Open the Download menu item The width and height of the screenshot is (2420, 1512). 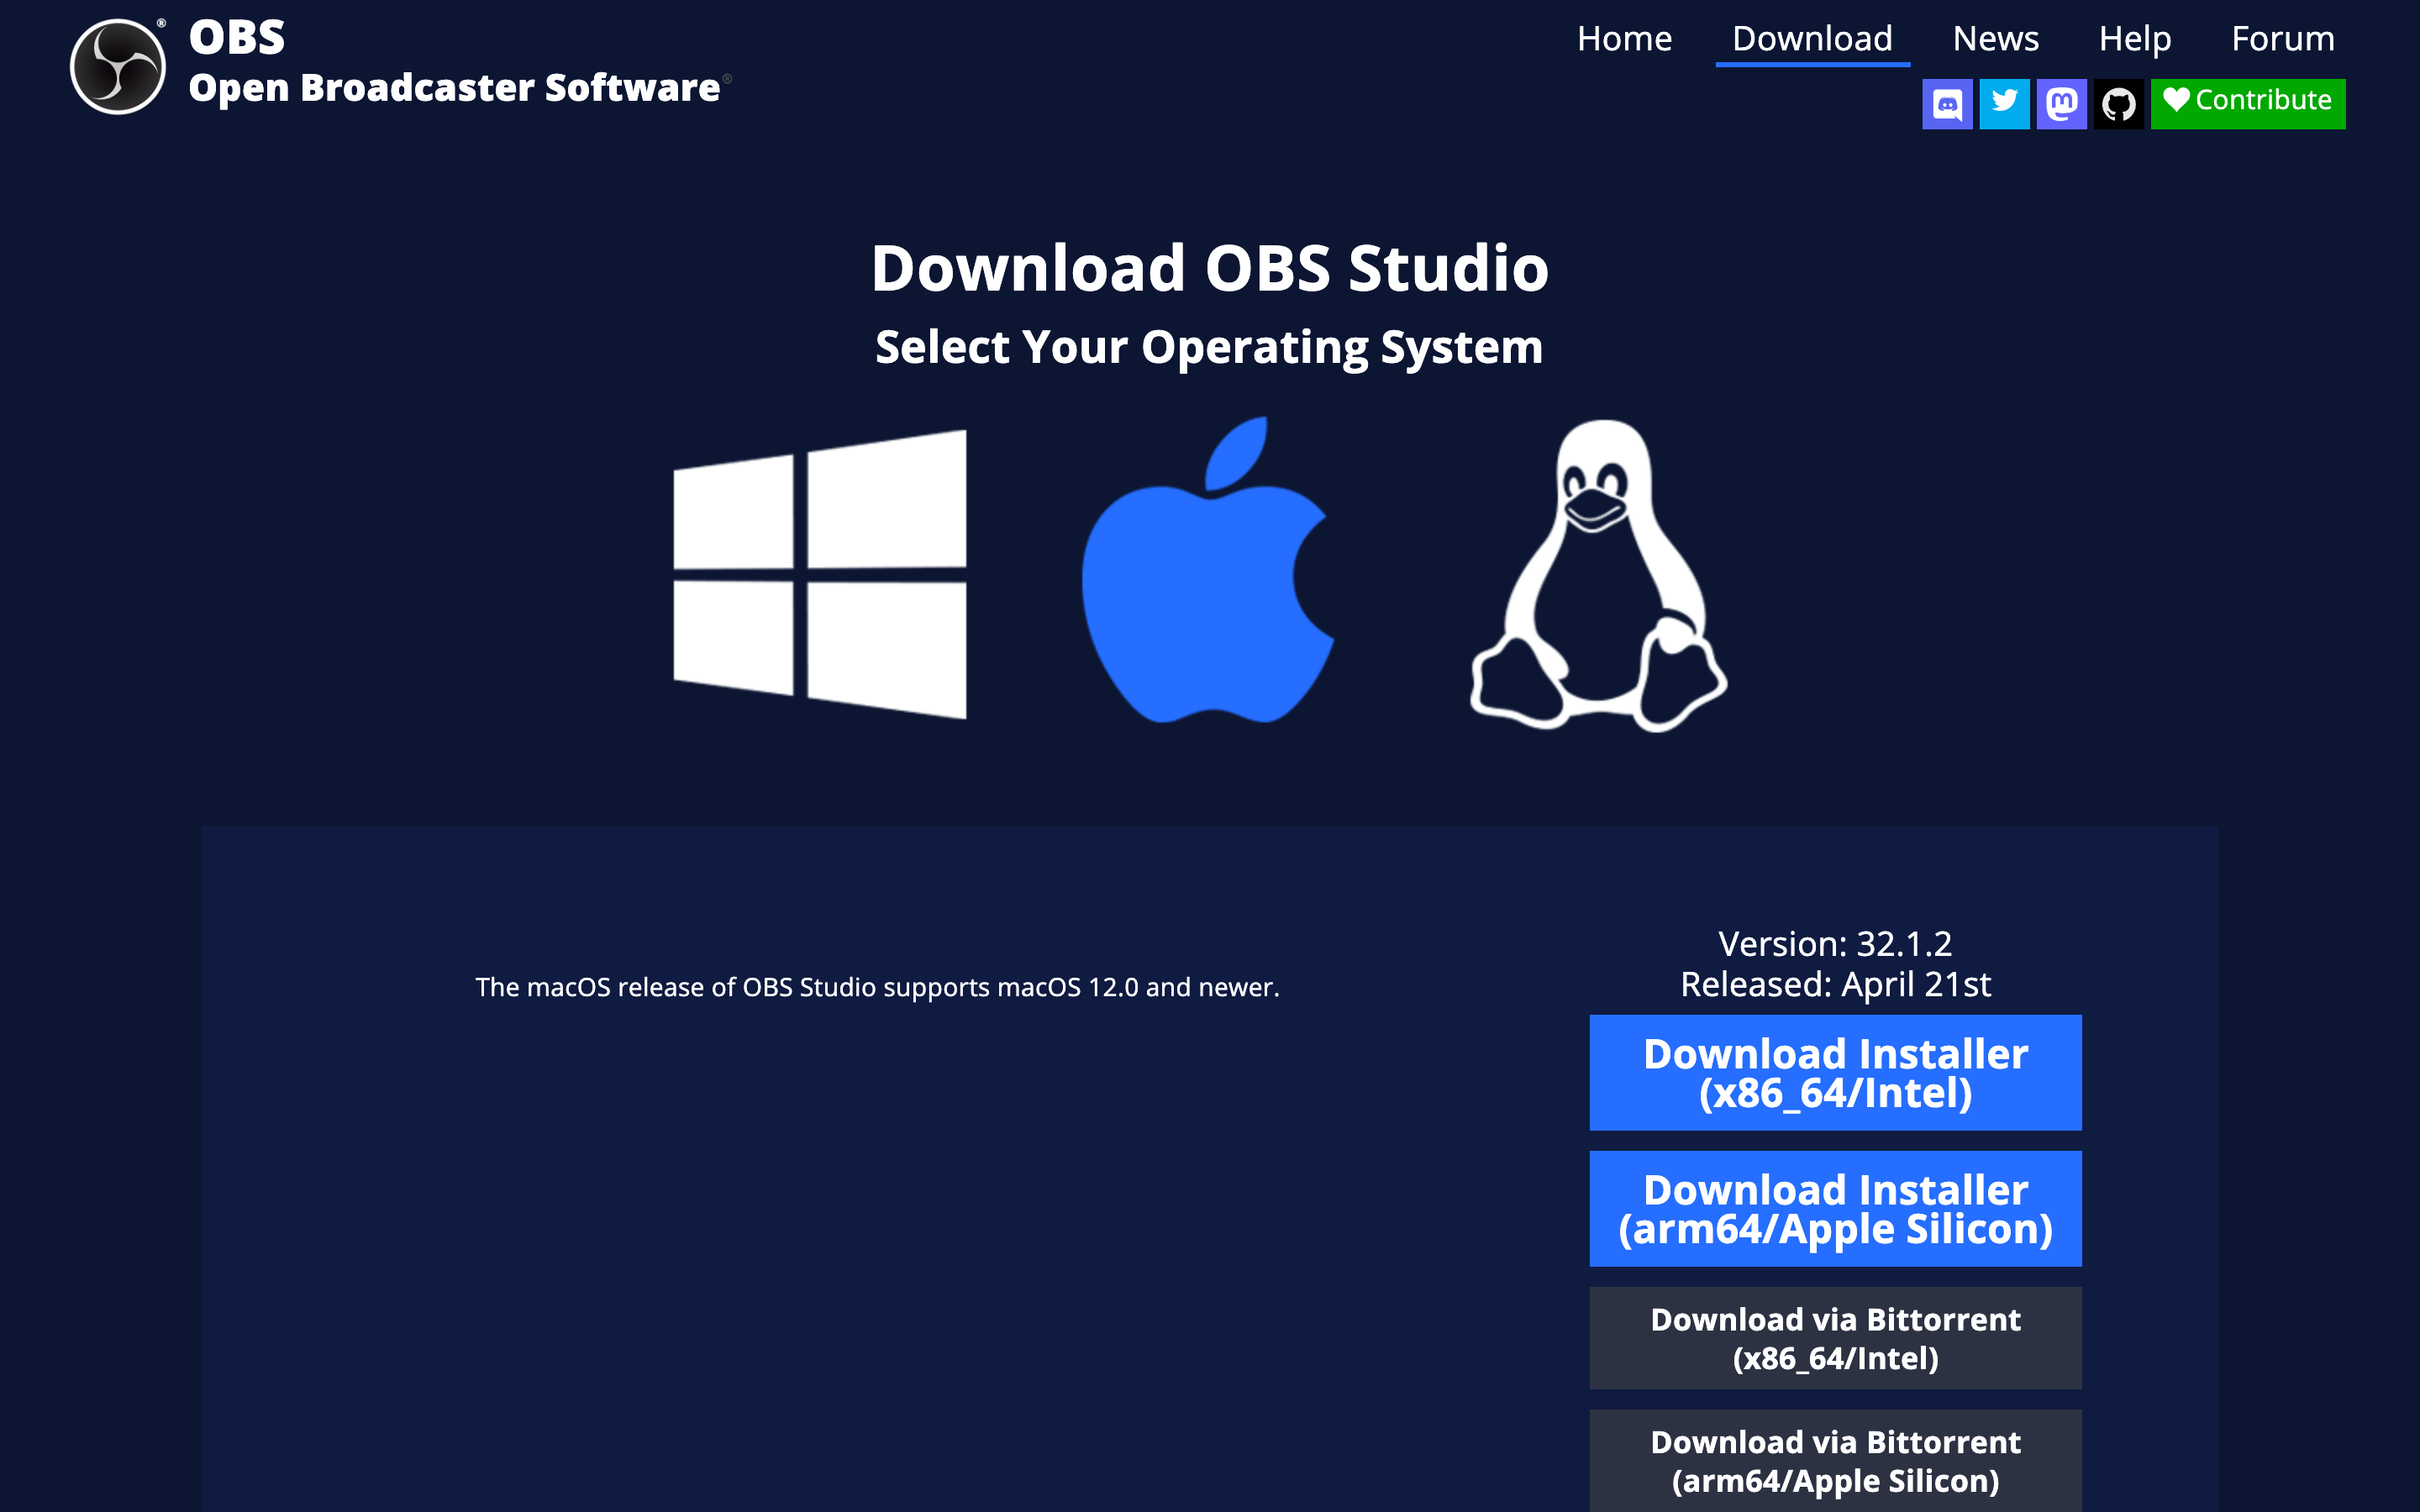point(1812,38)
